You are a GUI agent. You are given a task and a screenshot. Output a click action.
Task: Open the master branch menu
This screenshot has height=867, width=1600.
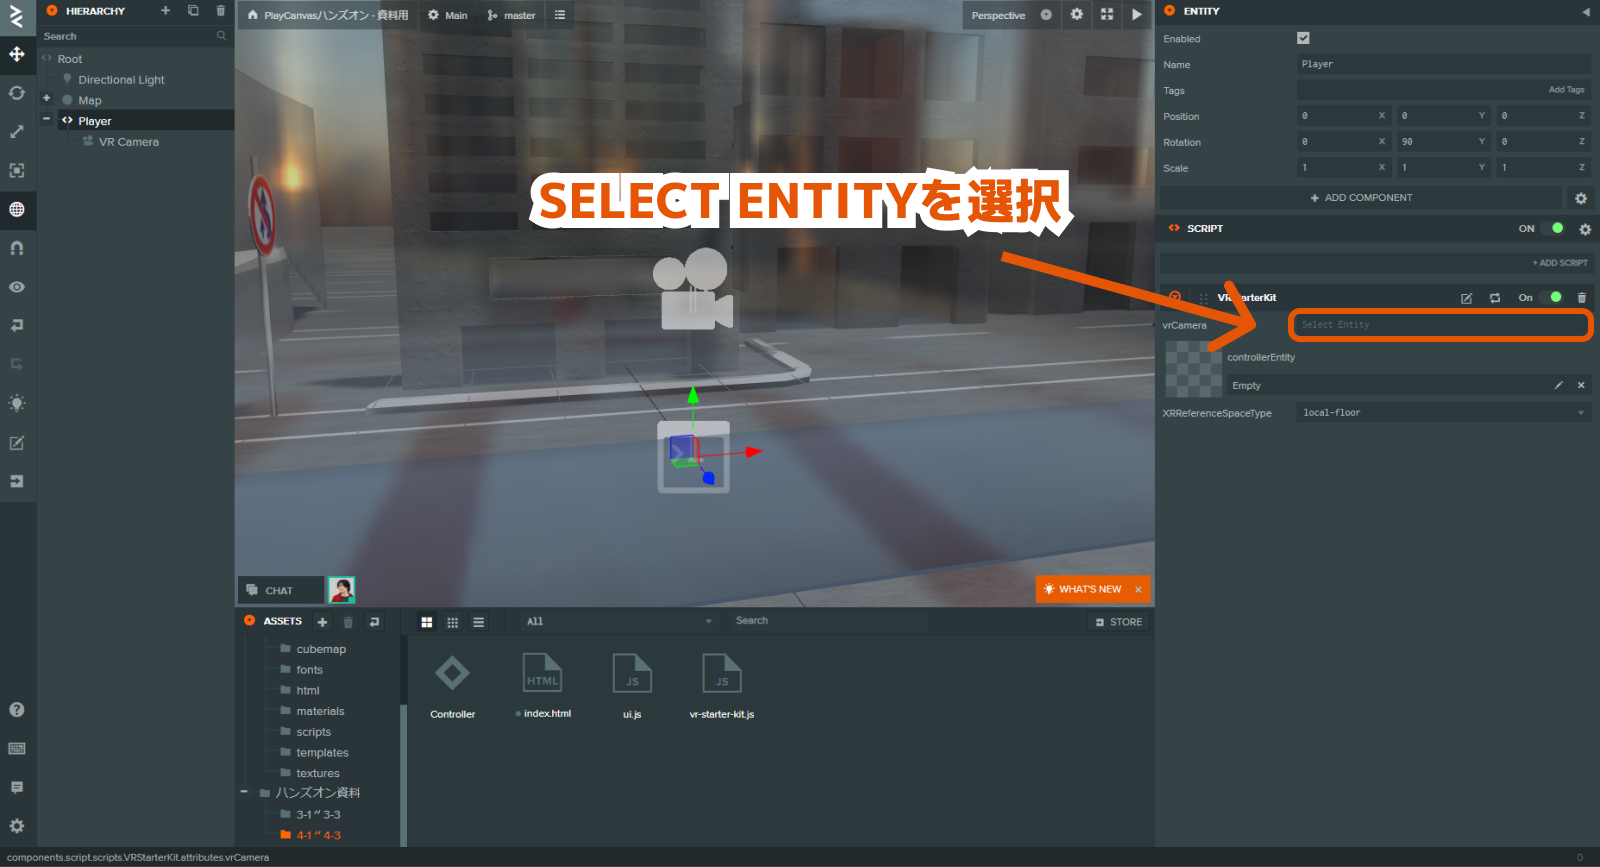[511, 15]
